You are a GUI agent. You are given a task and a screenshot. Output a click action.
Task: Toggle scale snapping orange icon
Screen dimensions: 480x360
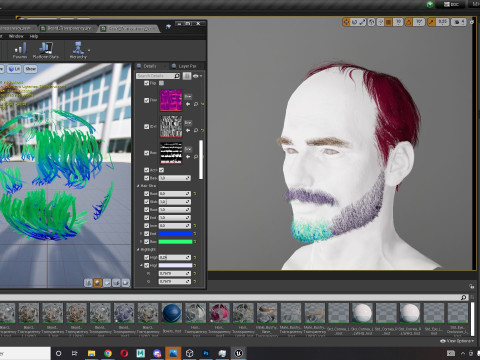click(431, 22)
